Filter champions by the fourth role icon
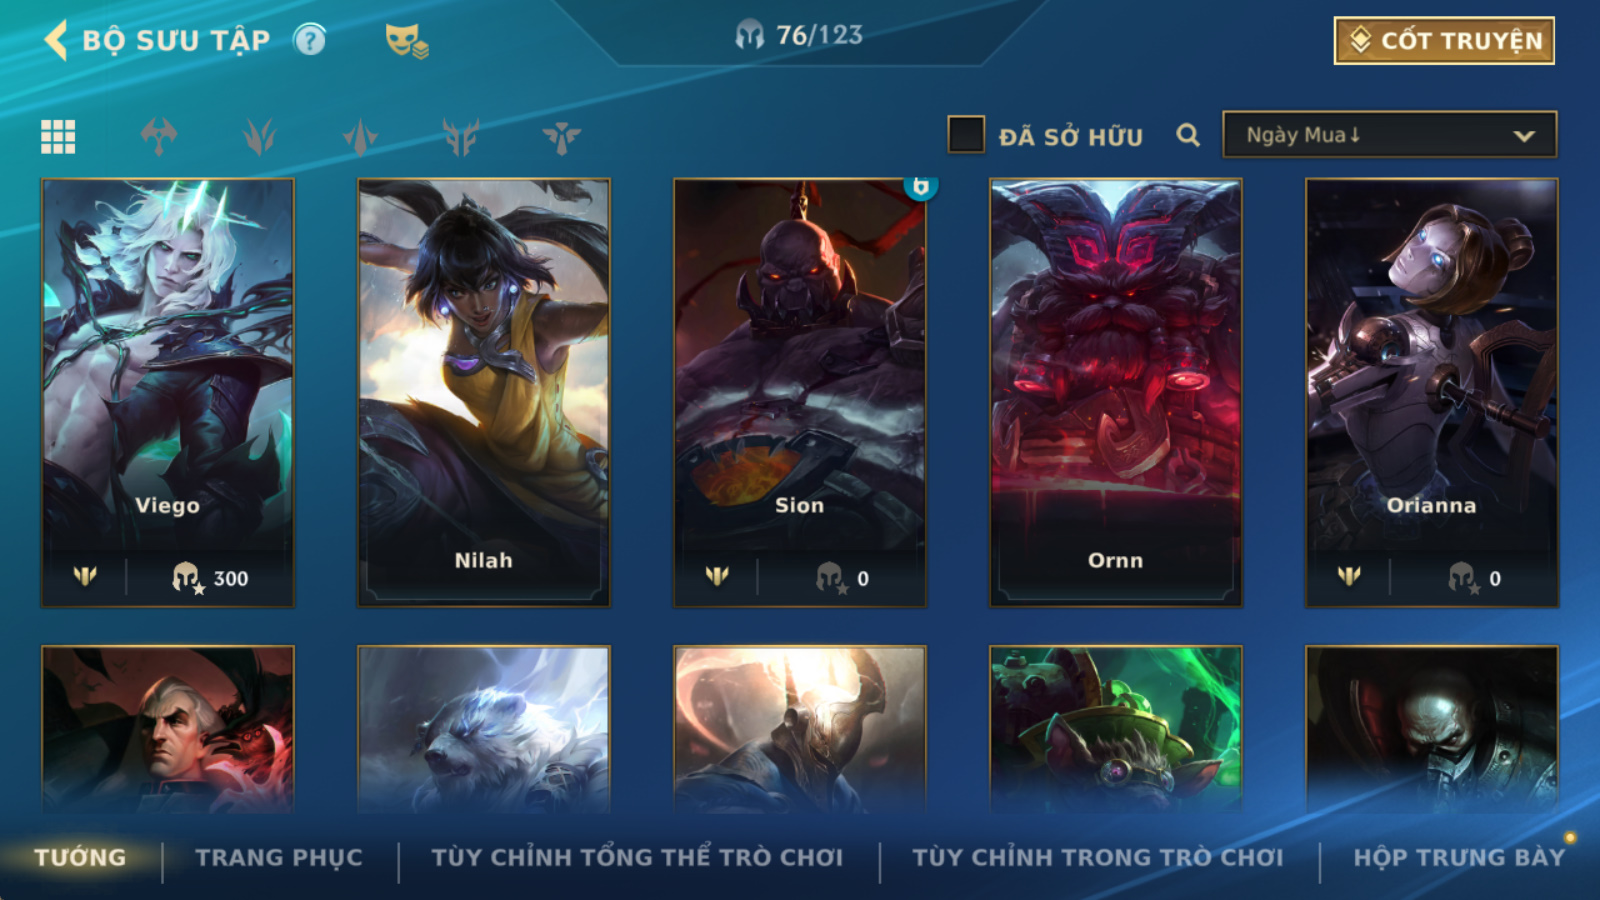 click(461, 137)
